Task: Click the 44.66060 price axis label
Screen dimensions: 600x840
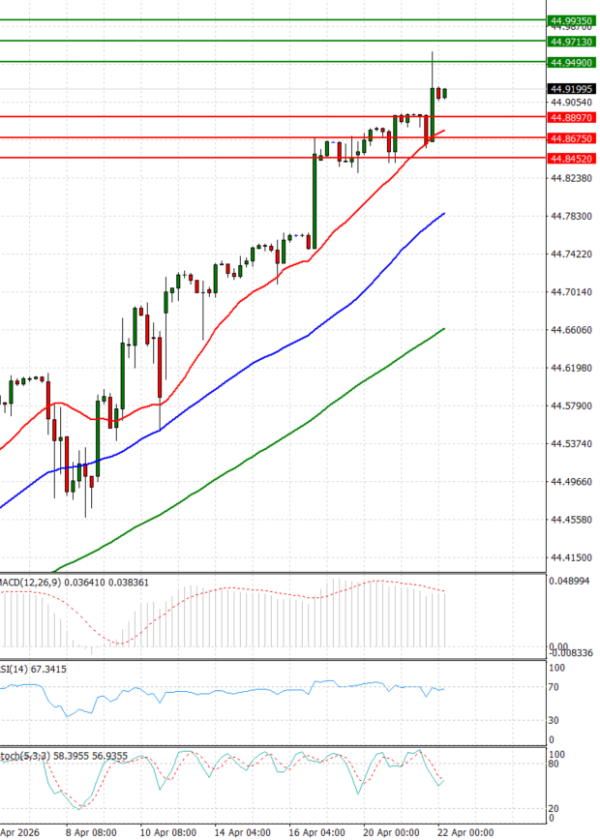Action: point(571,330)
